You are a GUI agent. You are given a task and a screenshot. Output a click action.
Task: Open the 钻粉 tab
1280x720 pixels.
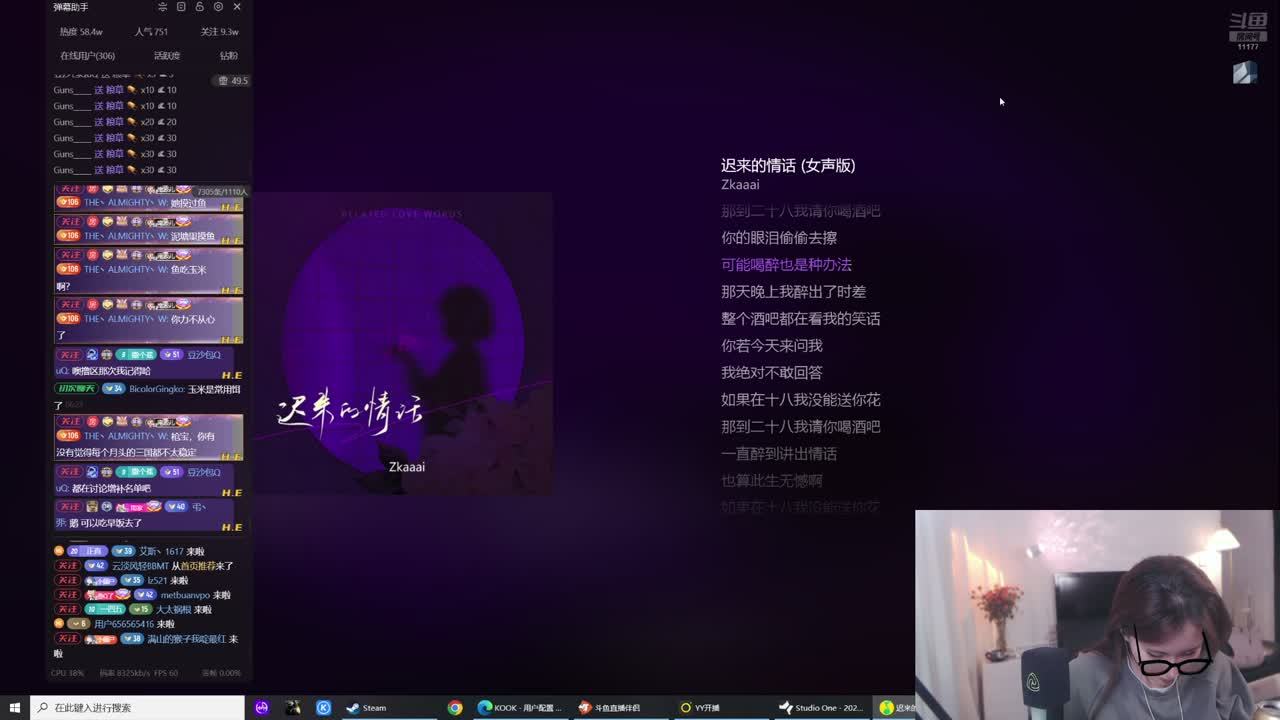point(229,56)
